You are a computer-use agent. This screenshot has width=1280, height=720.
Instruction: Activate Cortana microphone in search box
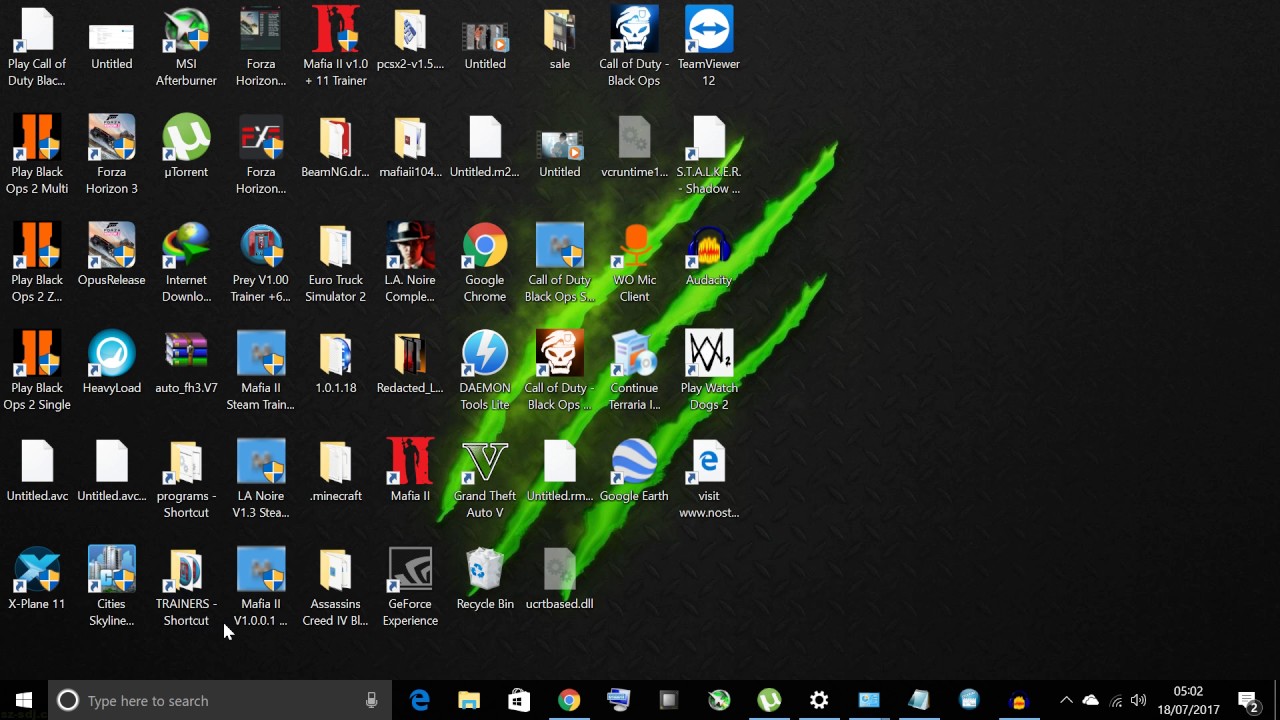point(371,700)
